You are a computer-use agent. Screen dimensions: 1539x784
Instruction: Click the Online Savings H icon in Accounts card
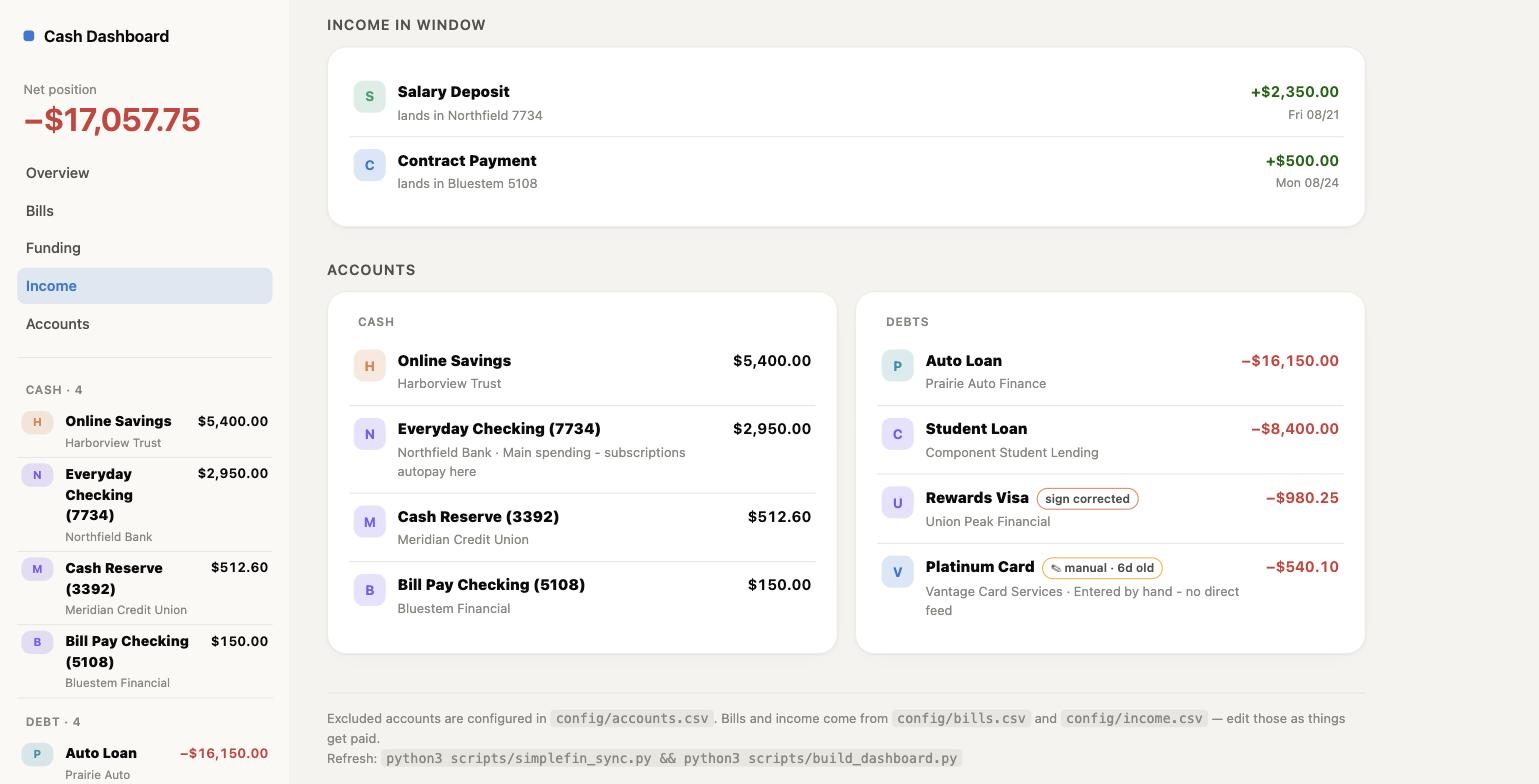tap(369, 366)
